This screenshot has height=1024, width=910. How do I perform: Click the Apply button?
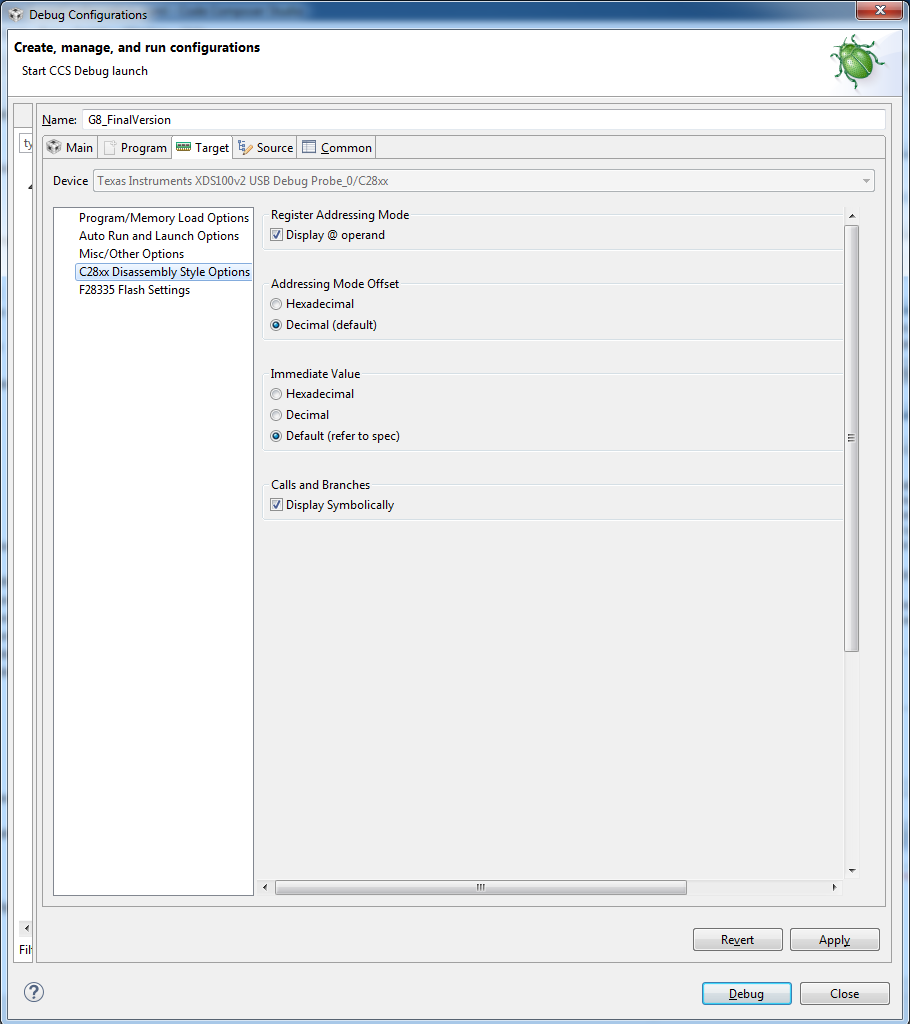click(834, 939)
